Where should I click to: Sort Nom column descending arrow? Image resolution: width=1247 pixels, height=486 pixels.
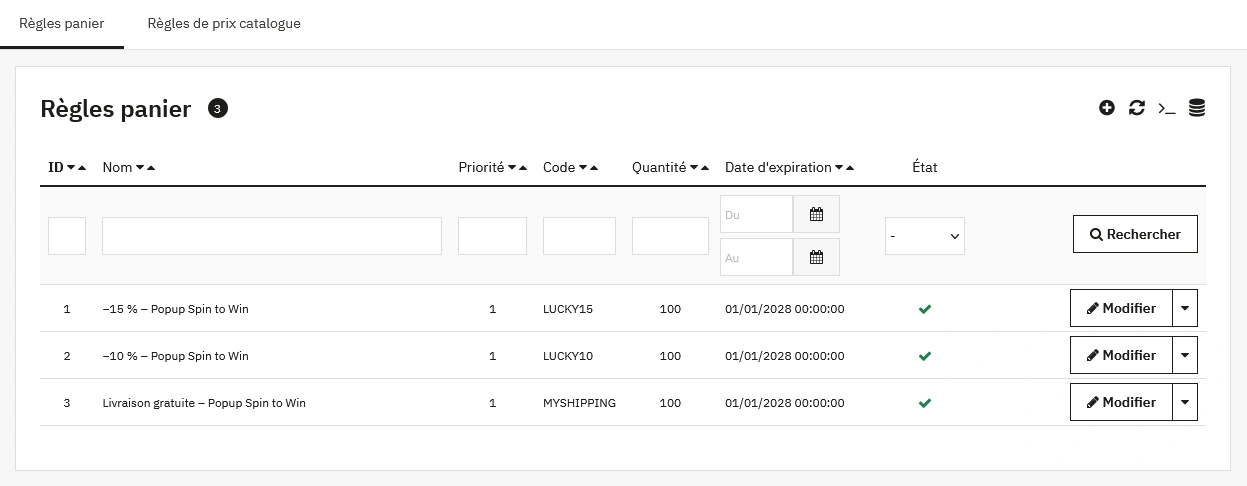139,168
